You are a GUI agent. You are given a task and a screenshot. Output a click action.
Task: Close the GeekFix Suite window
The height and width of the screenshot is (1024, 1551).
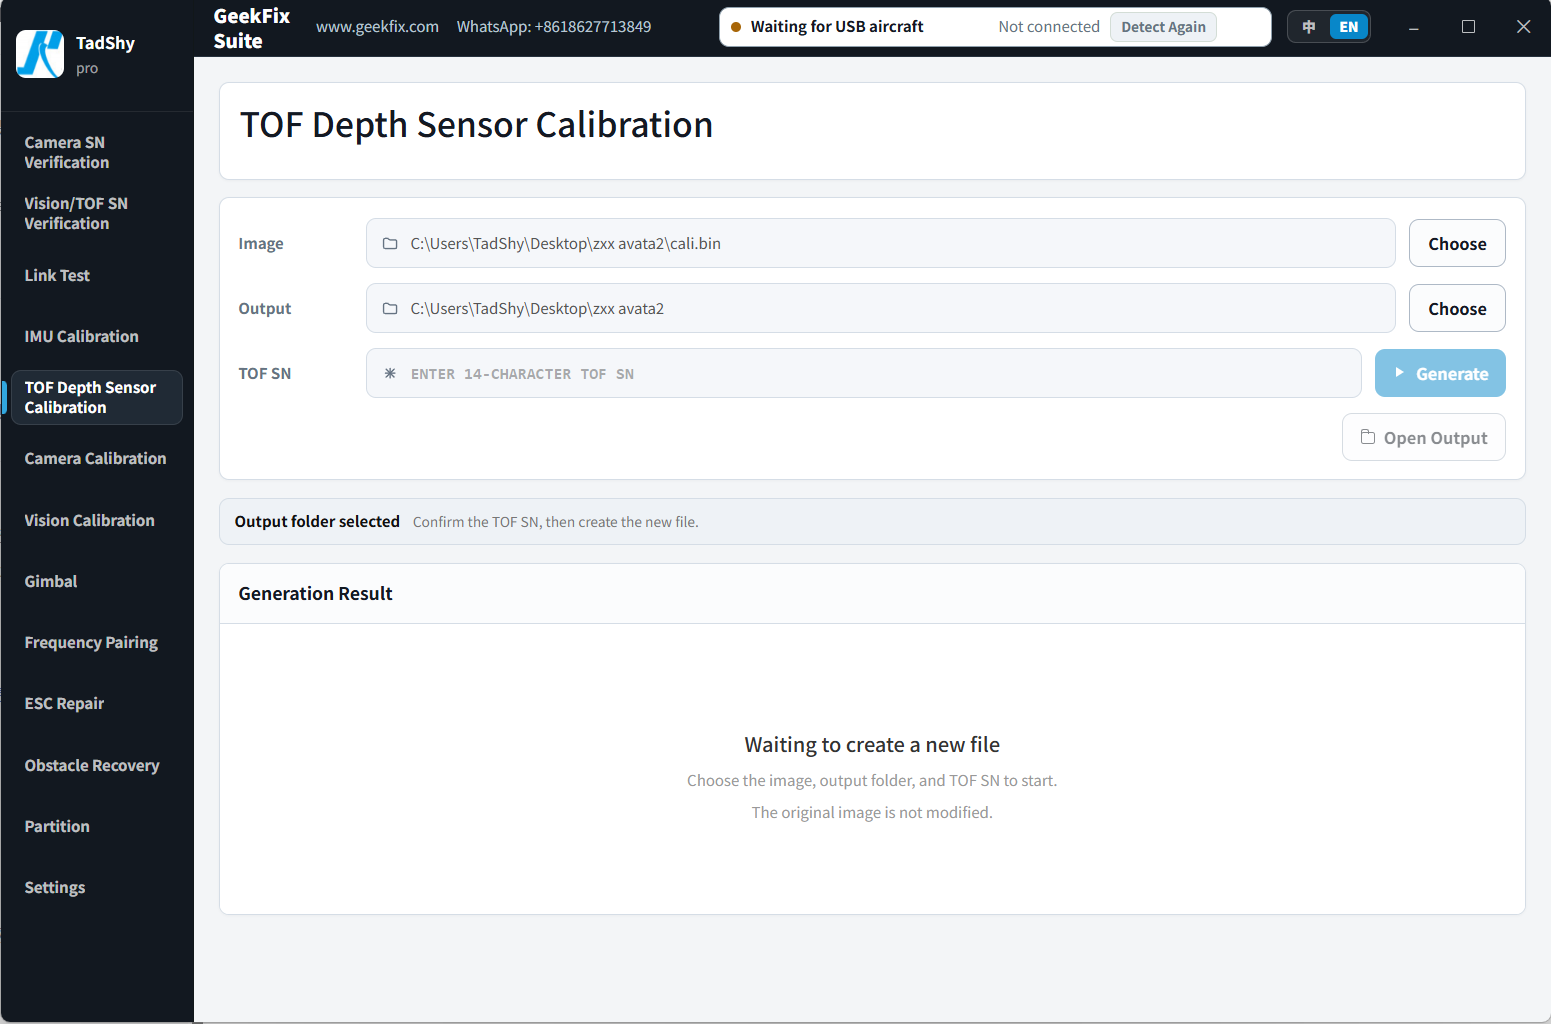click(x=1523, y=27)
